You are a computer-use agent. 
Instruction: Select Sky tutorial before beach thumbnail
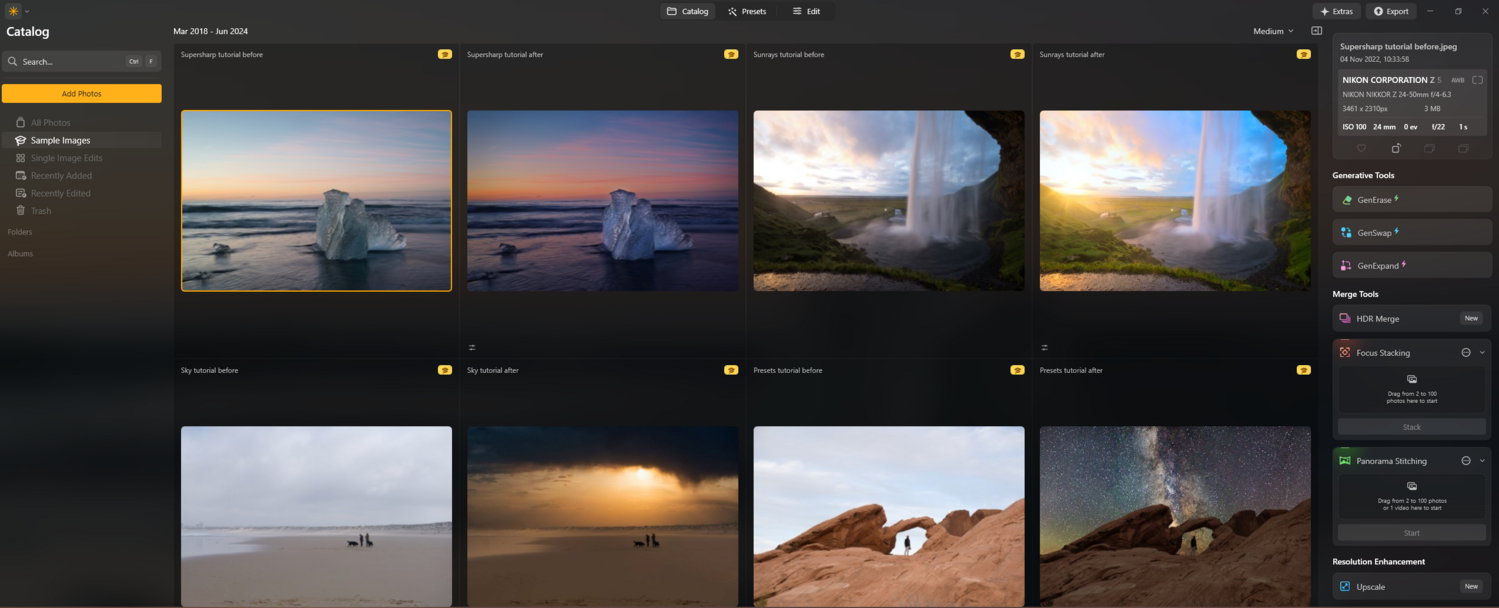[316, 516]
